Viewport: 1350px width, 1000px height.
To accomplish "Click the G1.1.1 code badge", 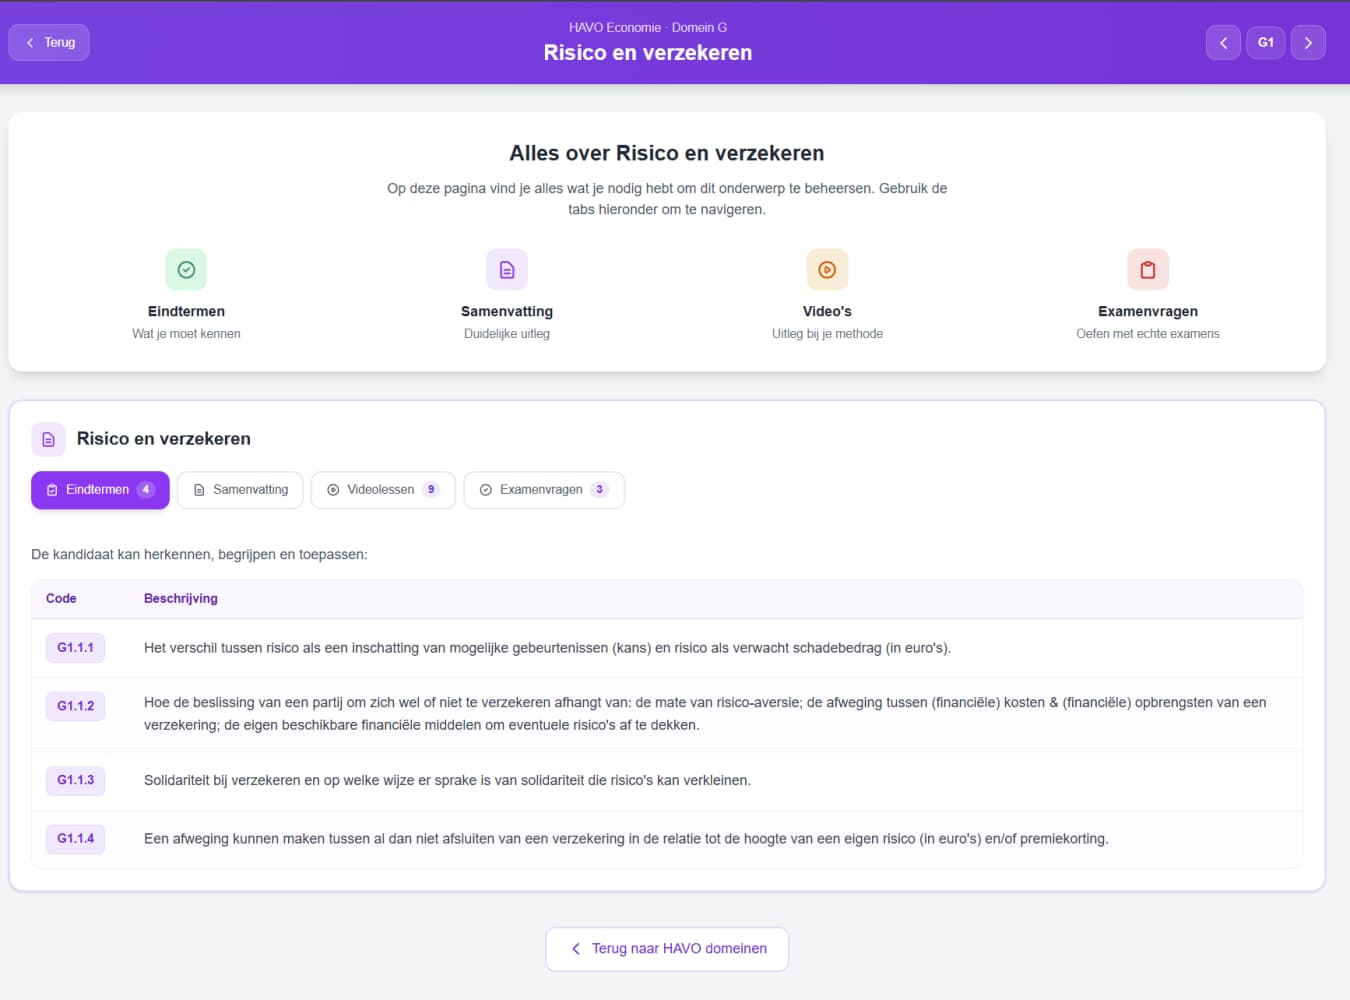I will click(75, 648).
